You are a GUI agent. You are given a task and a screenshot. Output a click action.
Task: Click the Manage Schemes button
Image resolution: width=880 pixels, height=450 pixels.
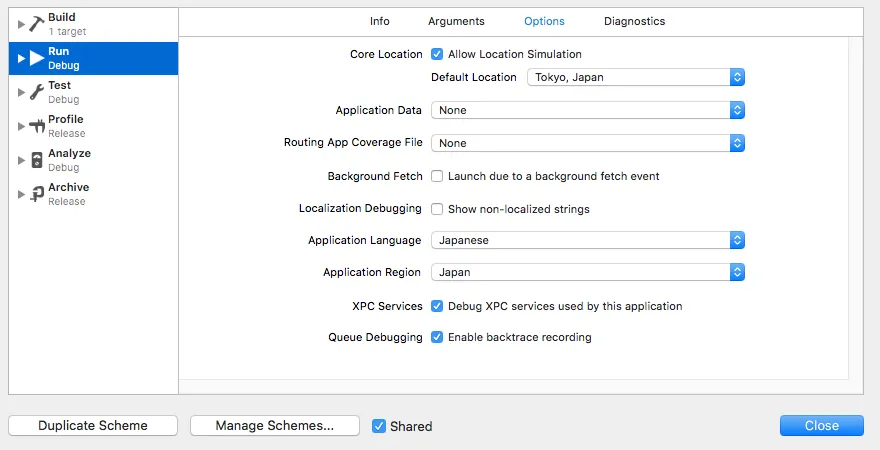[274, 426]
